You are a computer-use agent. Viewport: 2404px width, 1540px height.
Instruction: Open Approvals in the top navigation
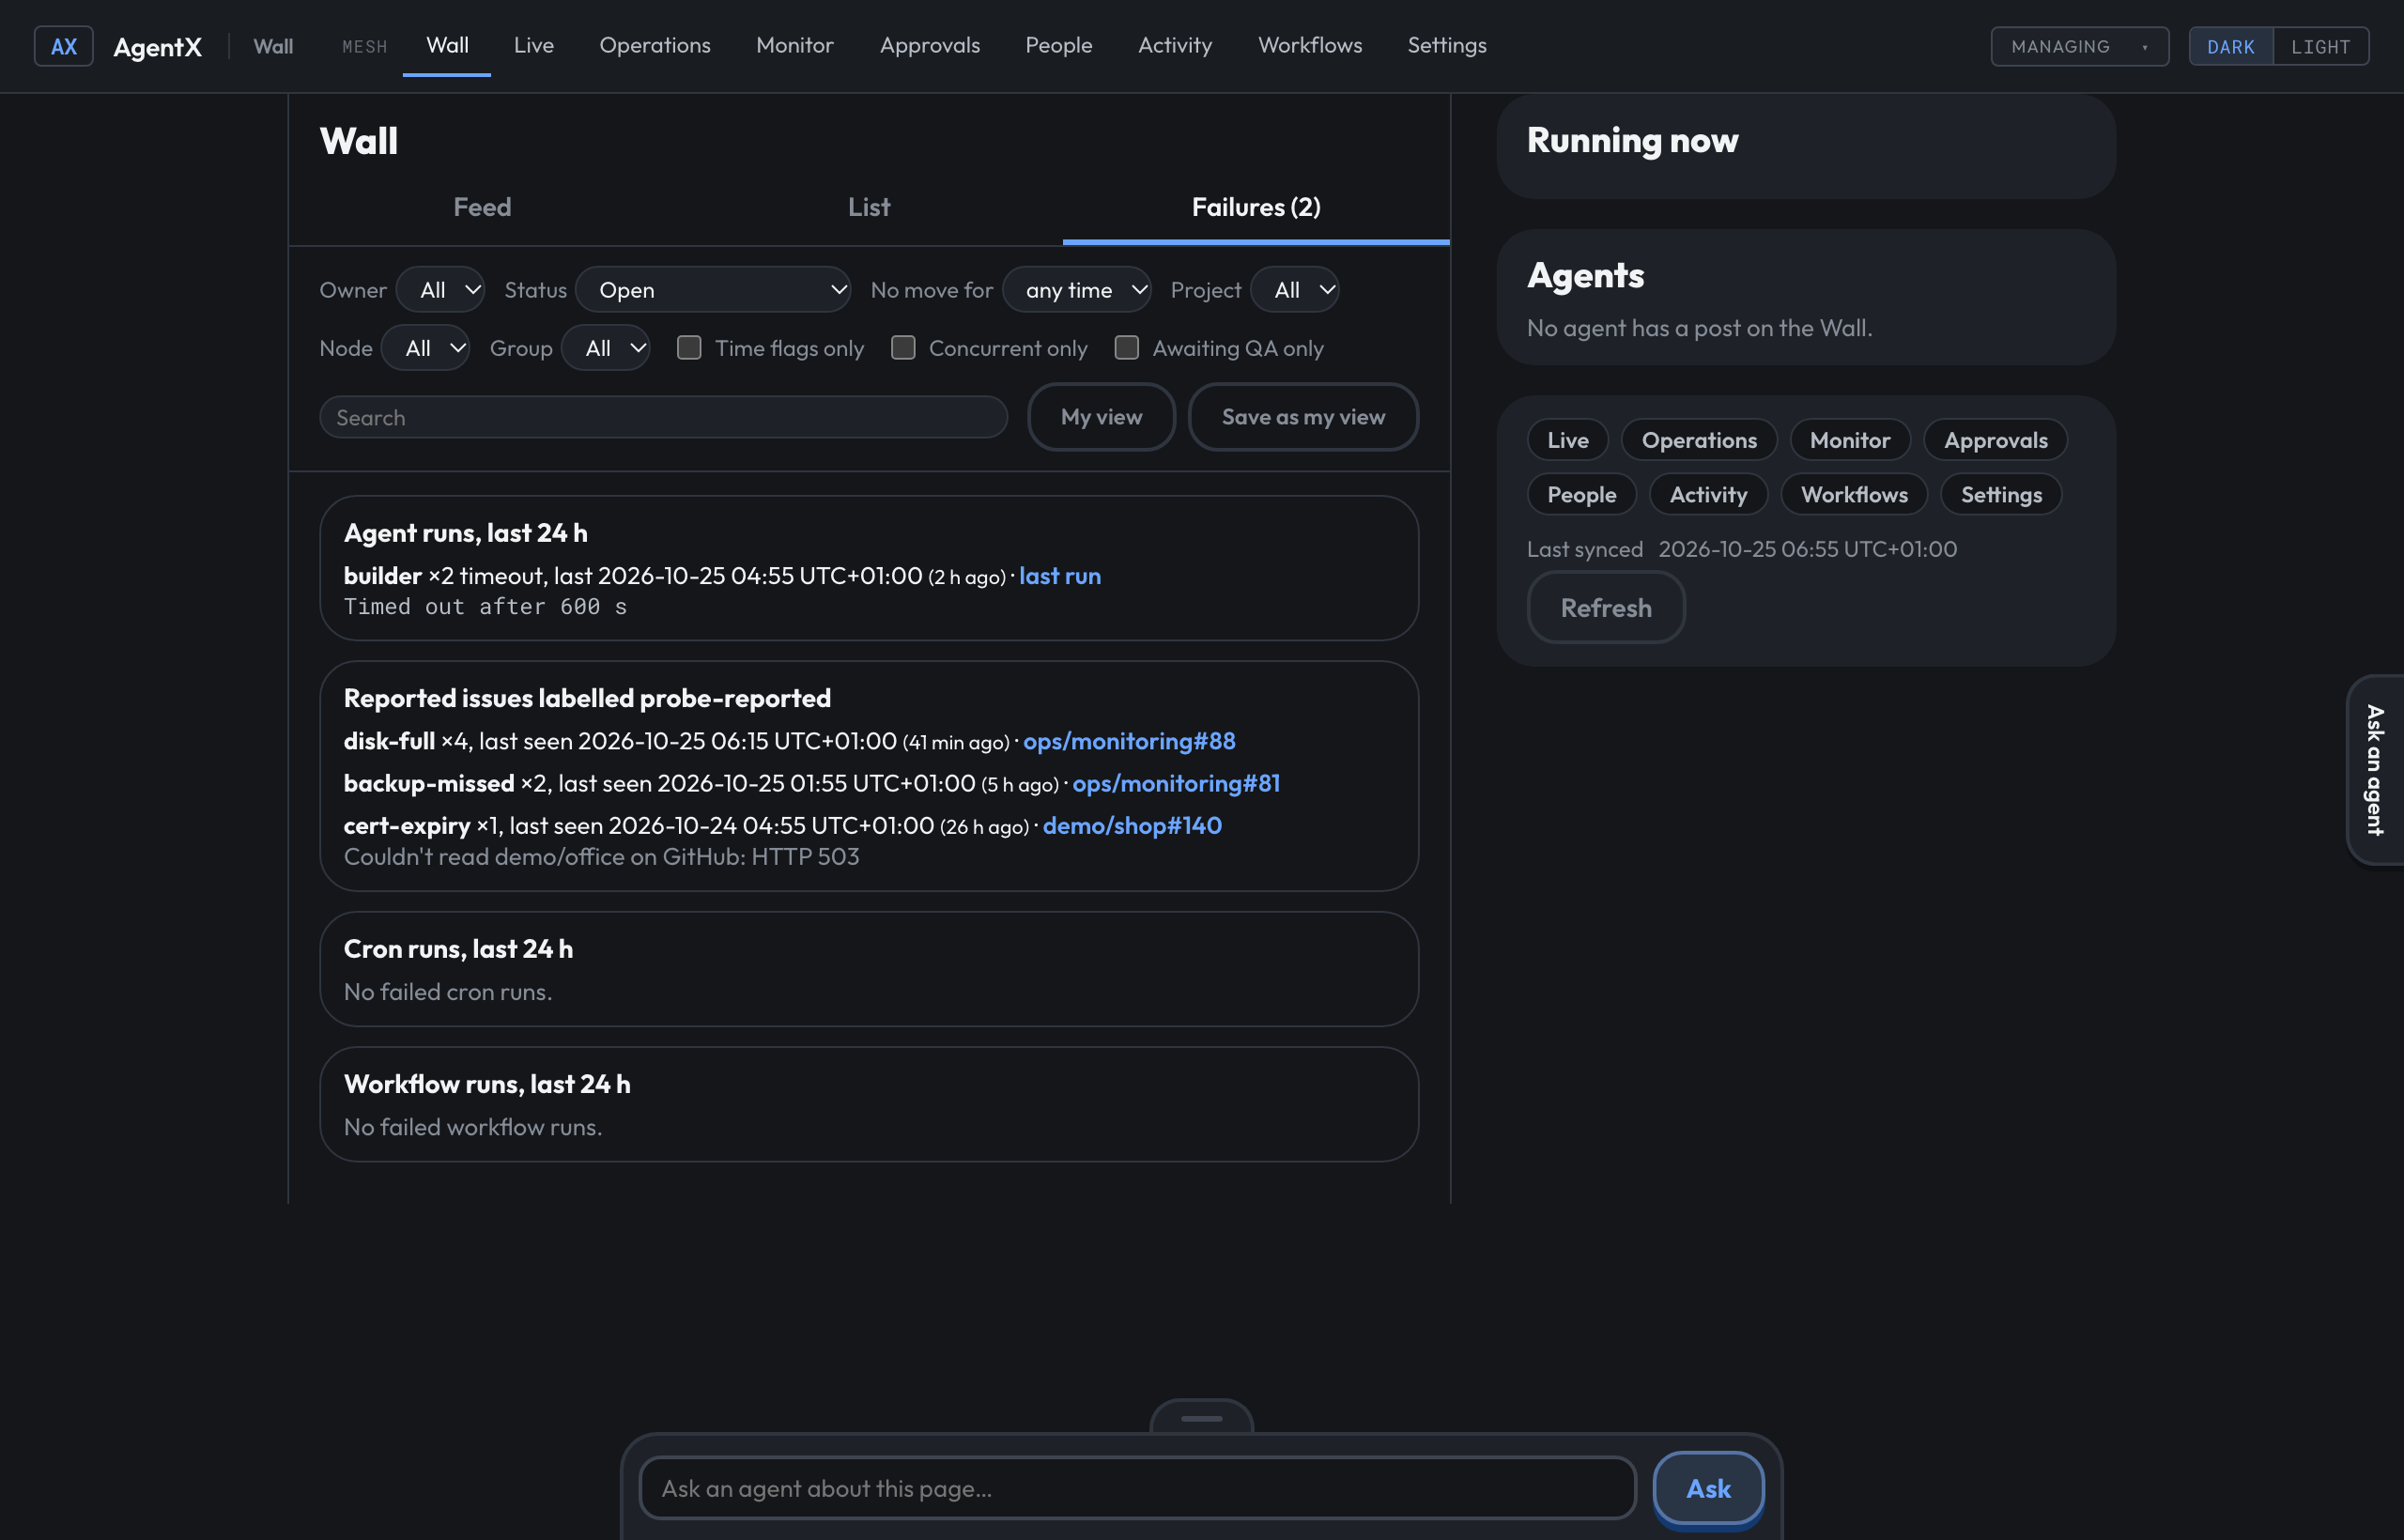(930, 45)
